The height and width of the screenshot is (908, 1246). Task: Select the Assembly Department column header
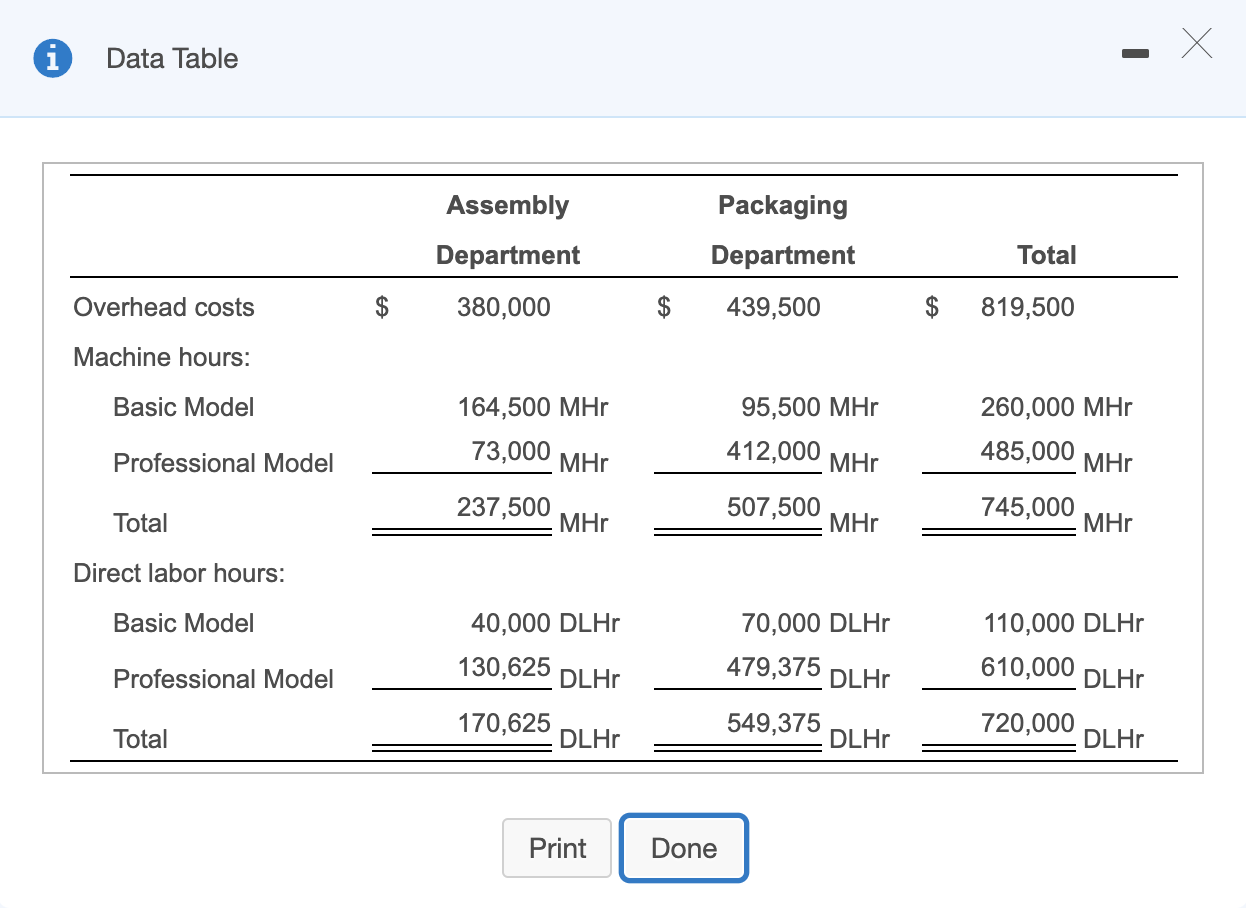pos(508,230)
